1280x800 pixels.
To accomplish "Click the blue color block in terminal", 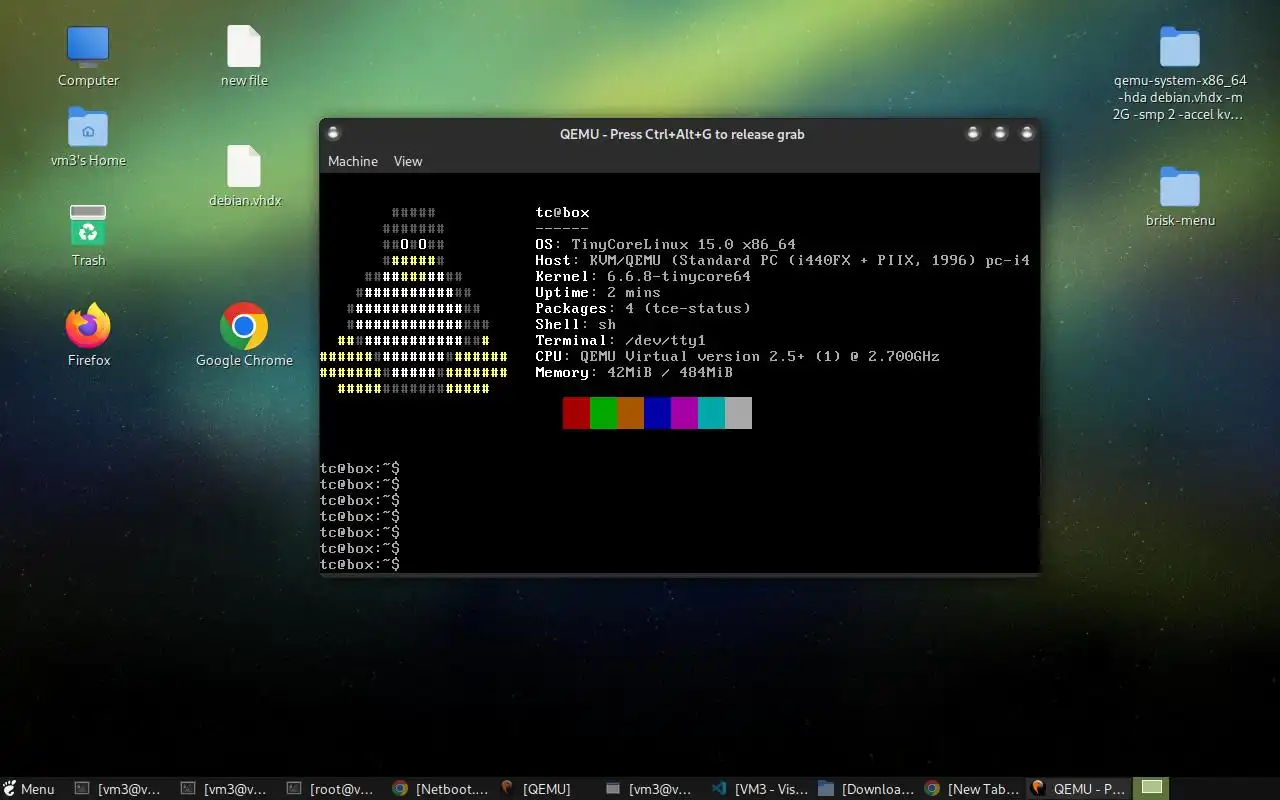I will pos(657,413).
